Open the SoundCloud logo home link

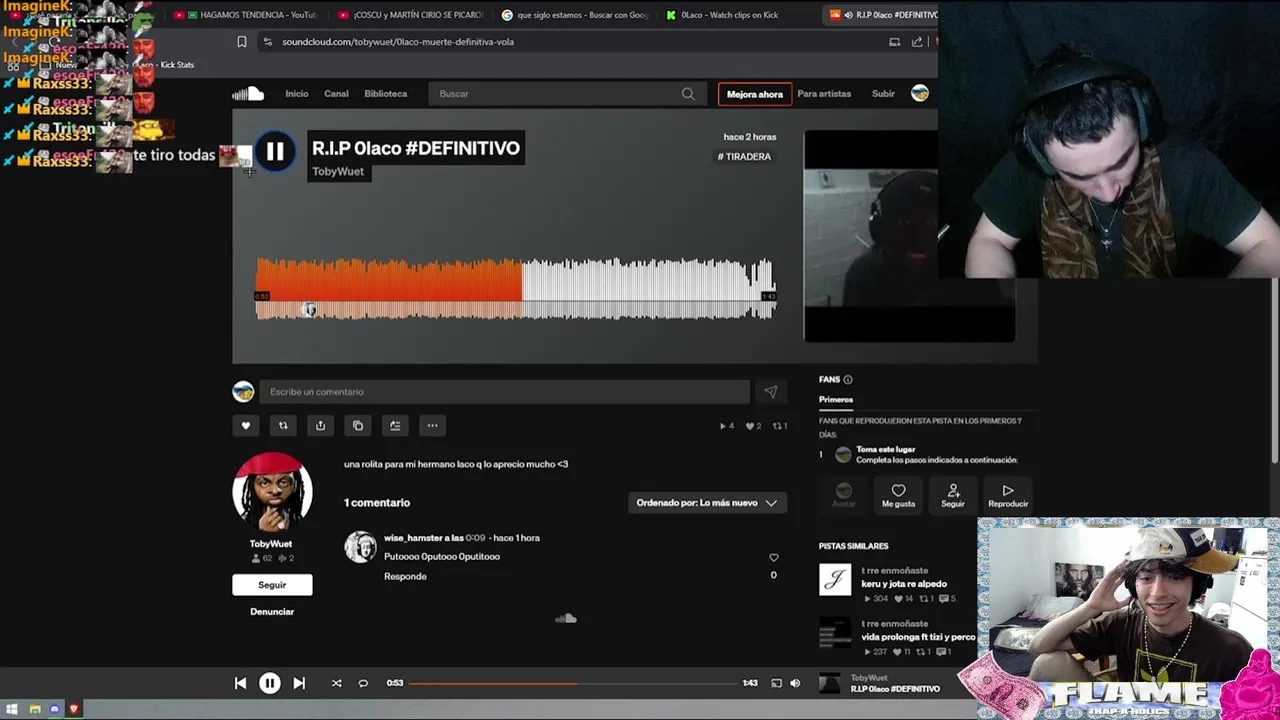tap(248, 94)
